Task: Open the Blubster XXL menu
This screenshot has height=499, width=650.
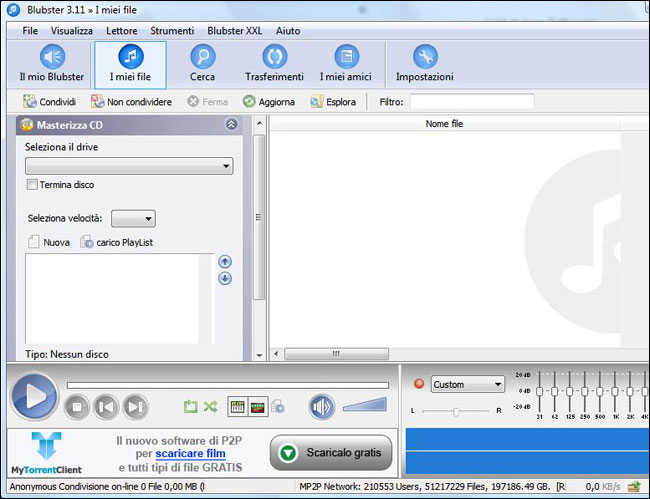Action: pyautogui.click(x=233, y=31)
